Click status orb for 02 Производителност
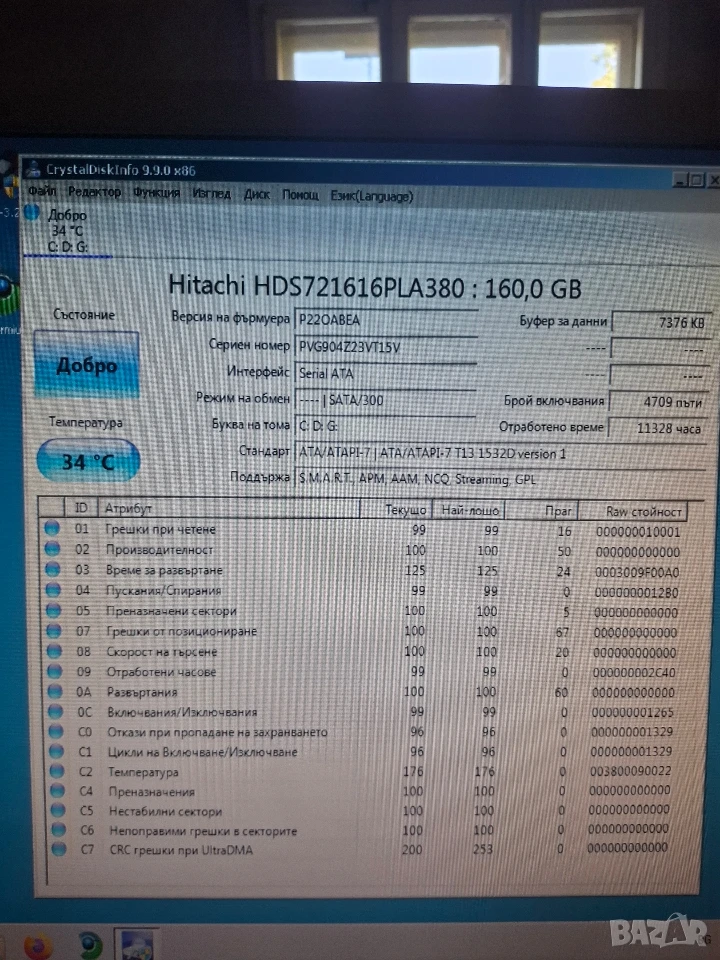Screen dimensions: 720x960 53,549
